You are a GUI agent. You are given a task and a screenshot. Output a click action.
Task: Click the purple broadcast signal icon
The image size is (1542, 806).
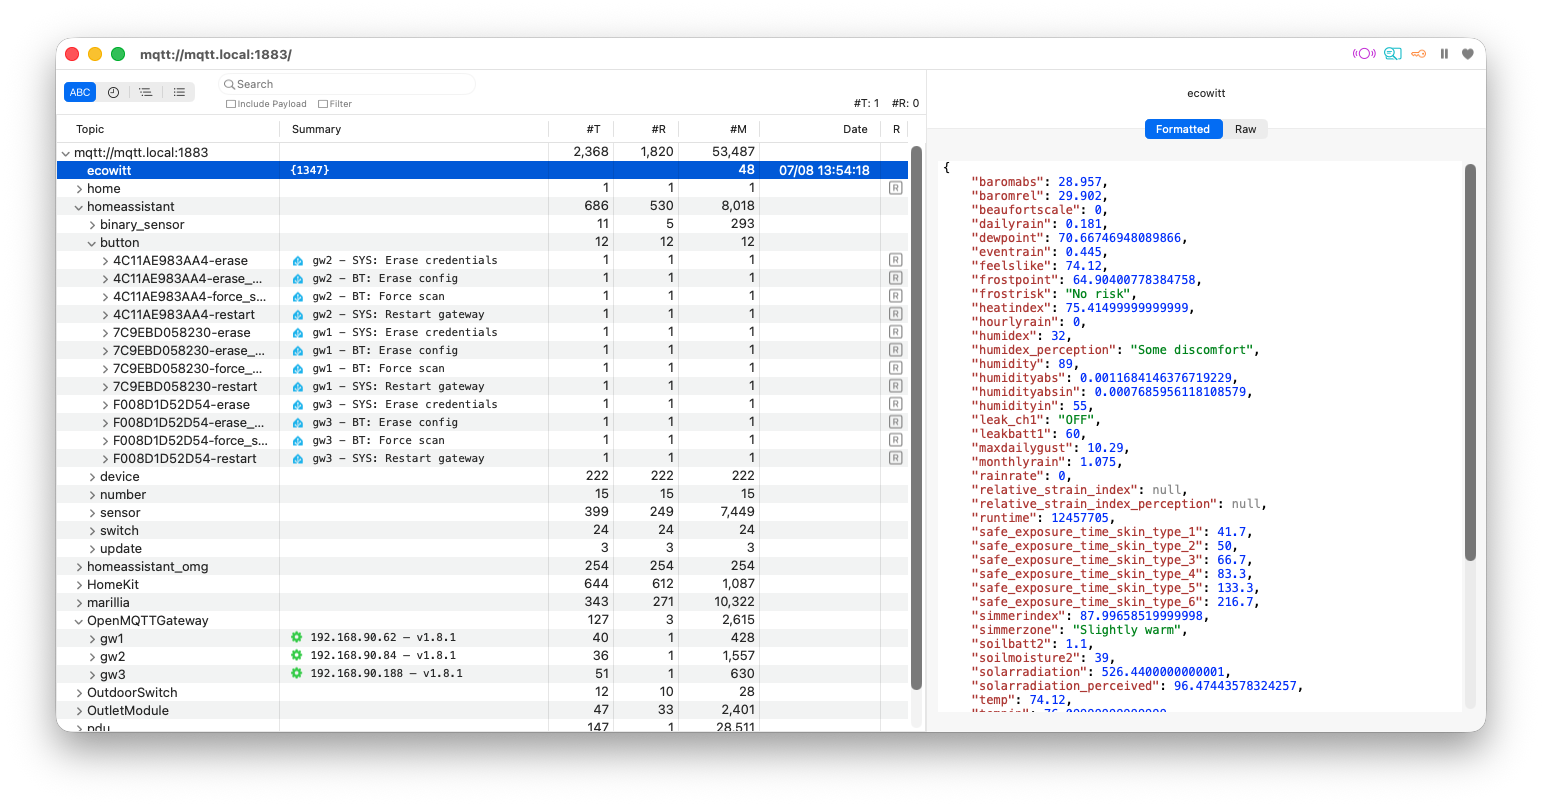point(1364,54)
